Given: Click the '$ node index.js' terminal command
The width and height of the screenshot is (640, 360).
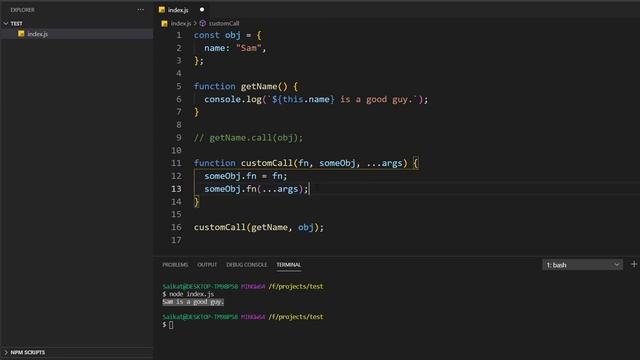Looking at the screenshot, I should point(188,294).
